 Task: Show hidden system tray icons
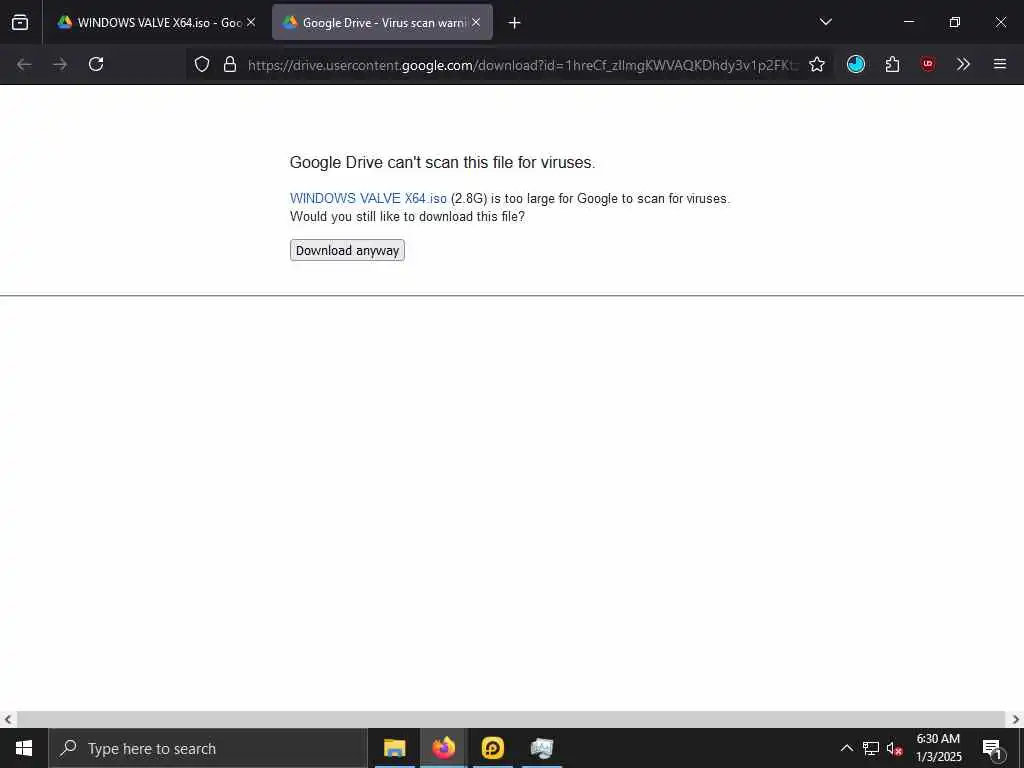pyautogui.click(x=846, y=748)
